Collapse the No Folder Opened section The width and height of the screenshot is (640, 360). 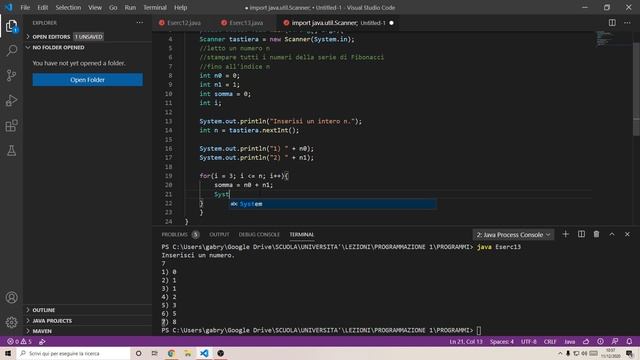[88, 47]
